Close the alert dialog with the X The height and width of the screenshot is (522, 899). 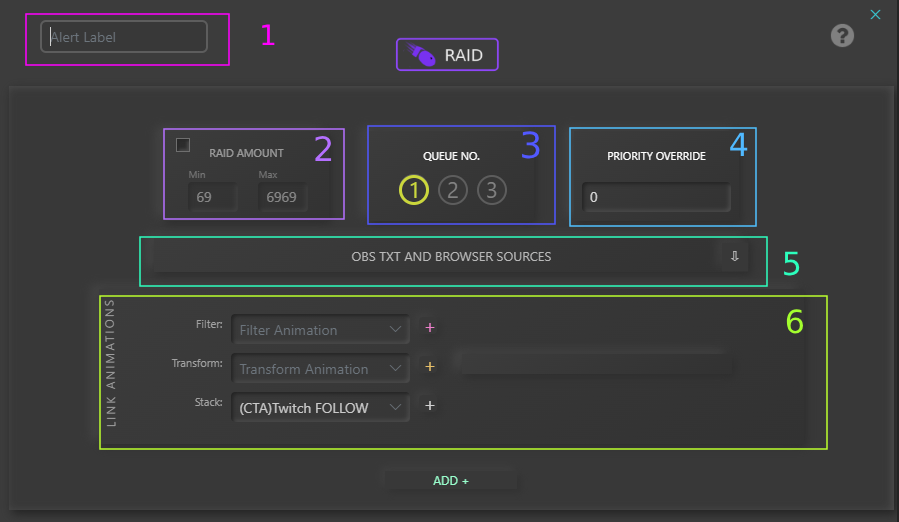point(875,14)
